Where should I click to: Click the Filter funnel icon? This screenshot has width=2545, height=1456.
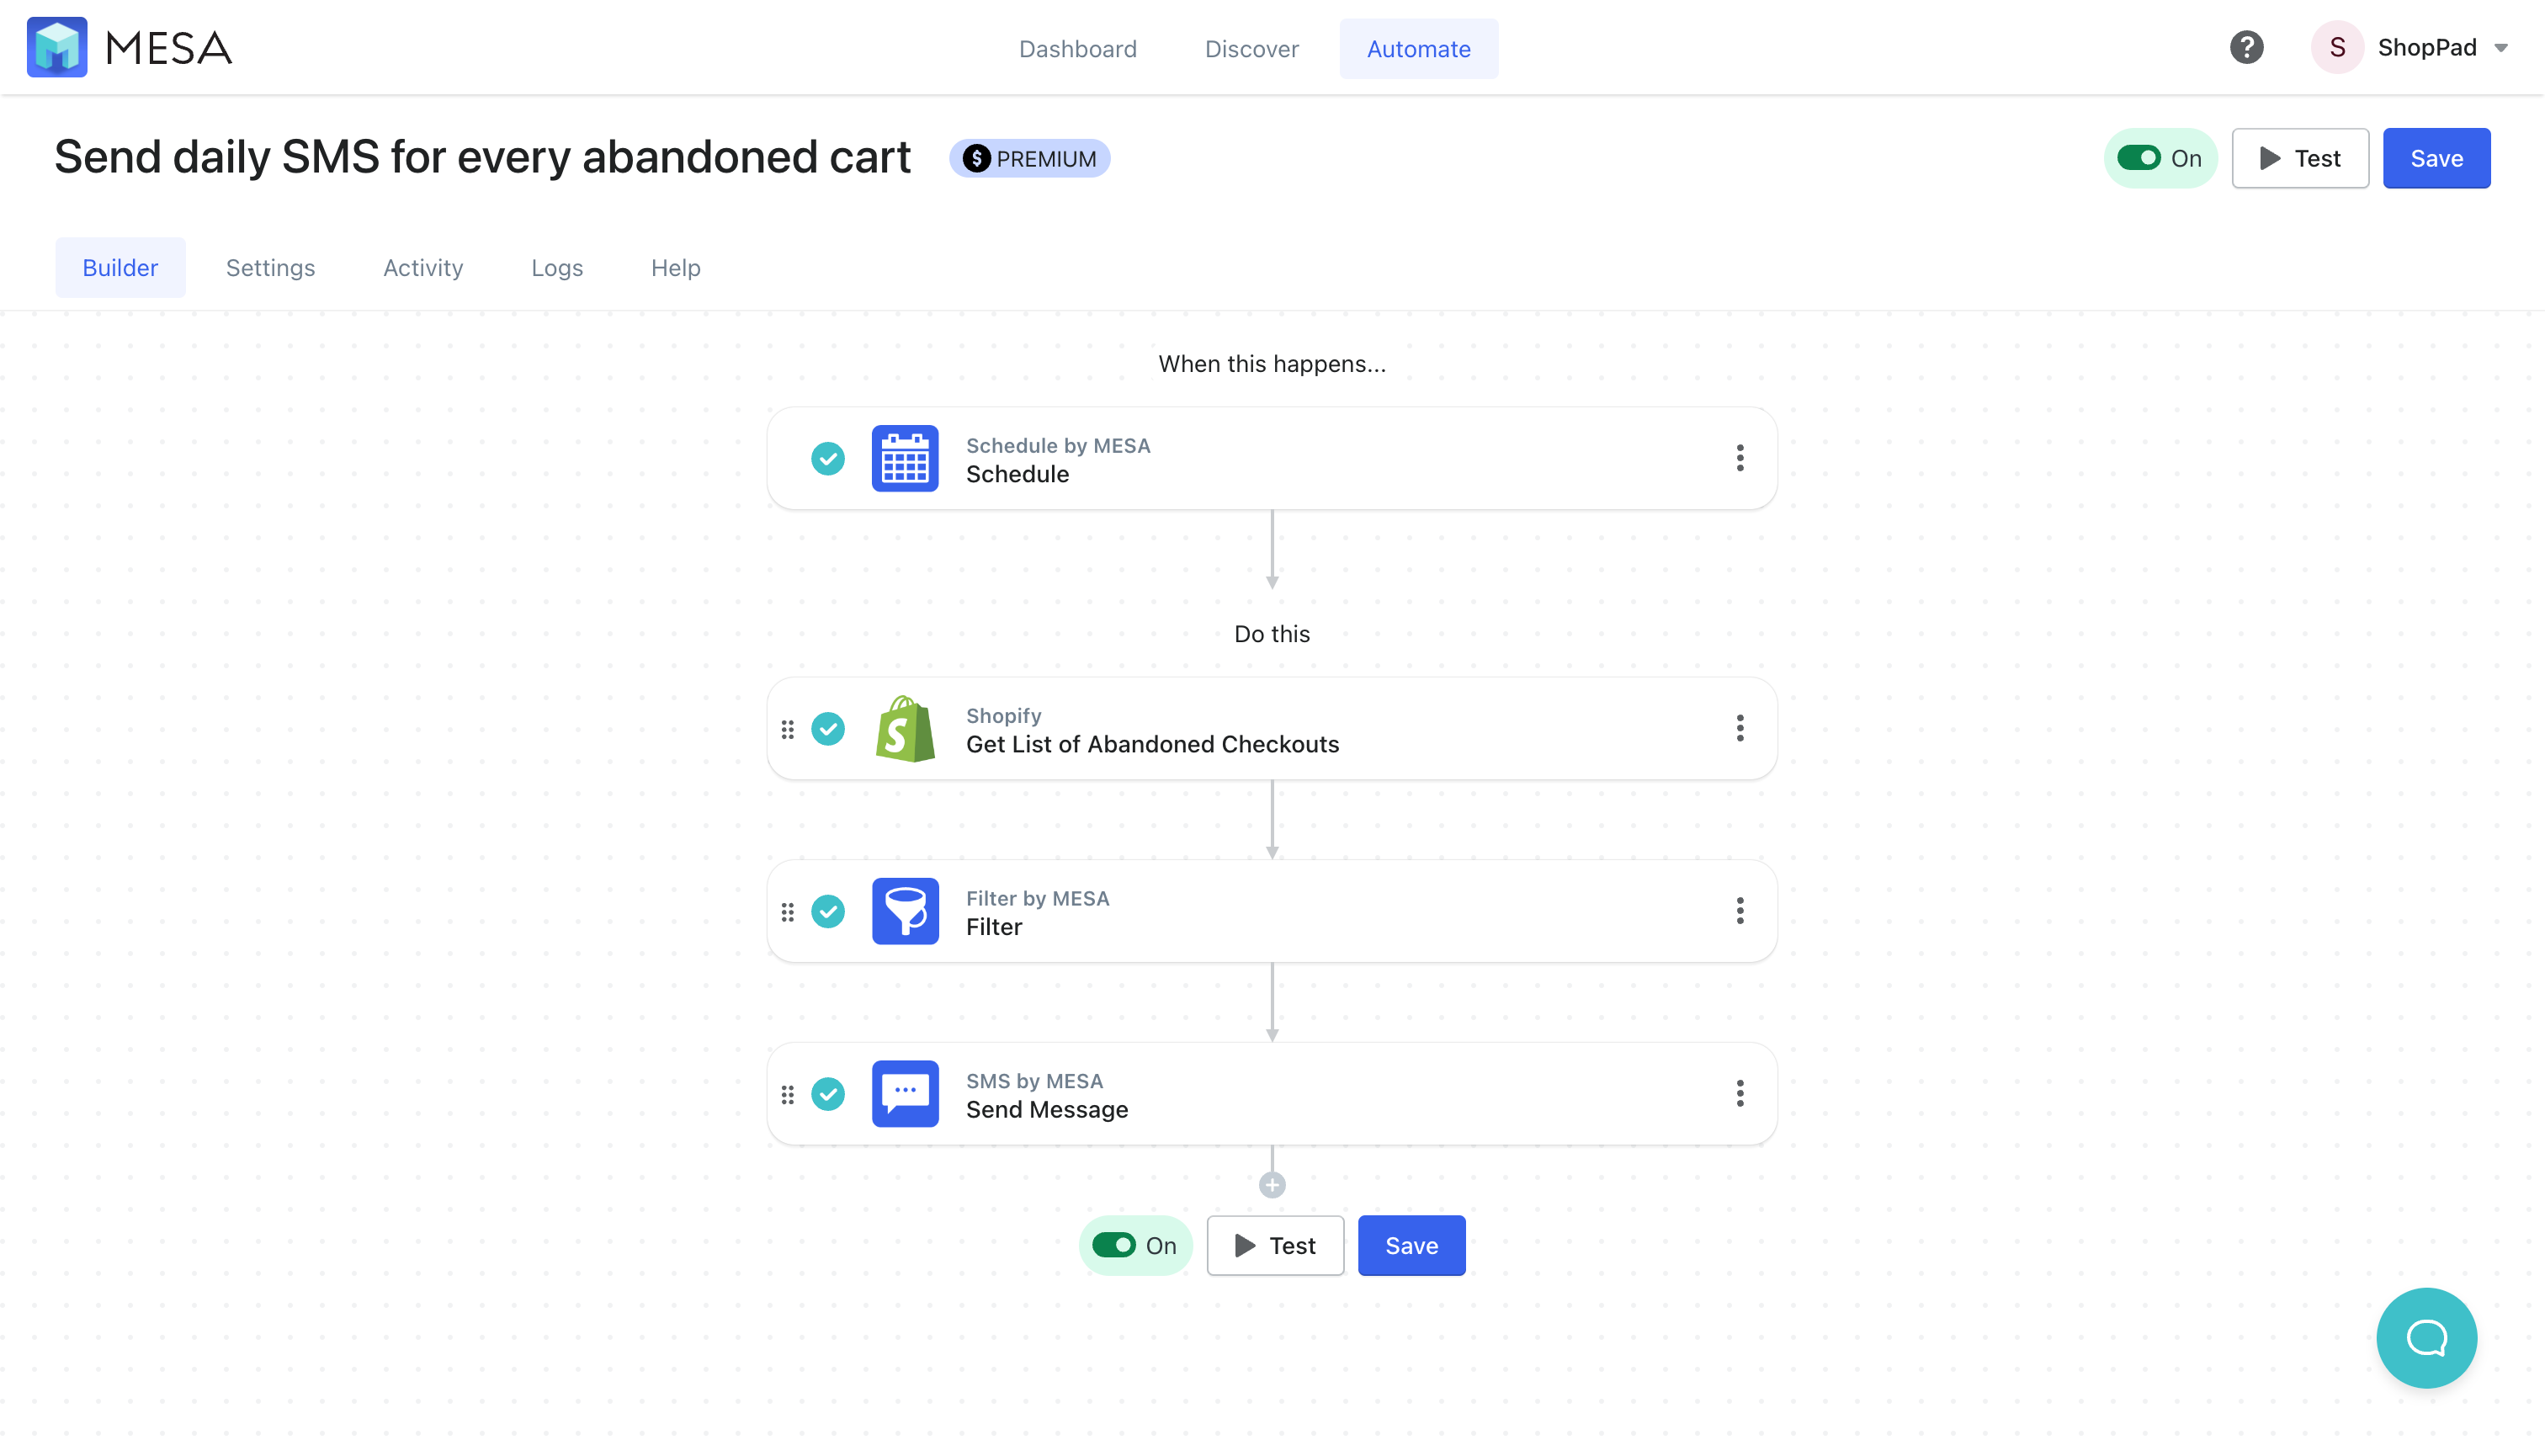[905, 911]
